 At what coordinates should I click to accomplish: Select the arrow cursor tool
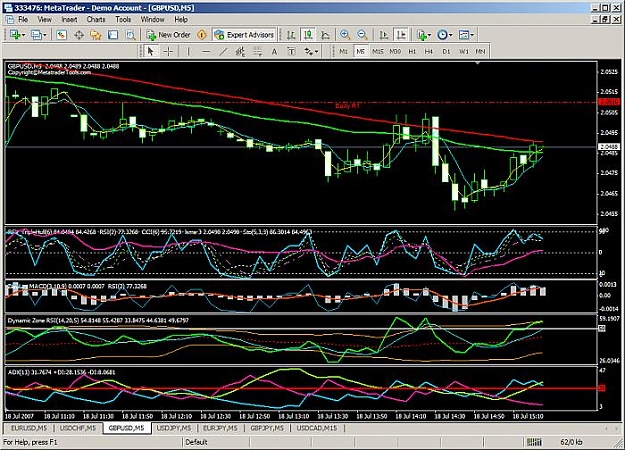150,51
